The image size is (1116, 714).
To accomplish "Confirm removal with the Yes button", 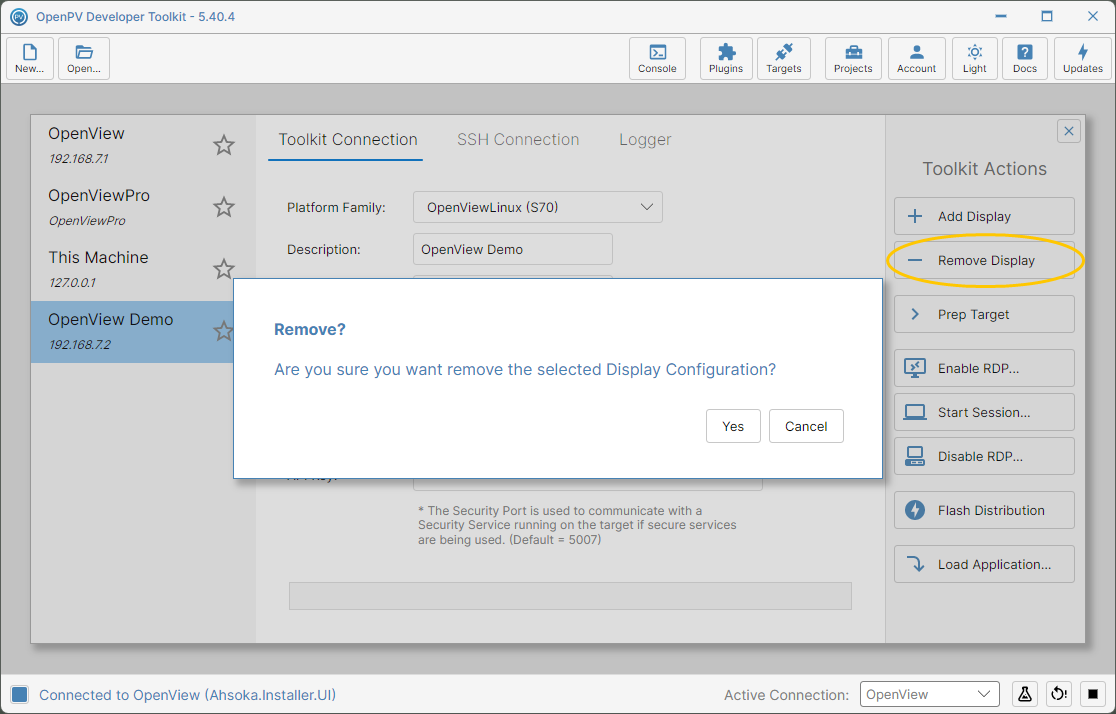I will pos(733,426).
